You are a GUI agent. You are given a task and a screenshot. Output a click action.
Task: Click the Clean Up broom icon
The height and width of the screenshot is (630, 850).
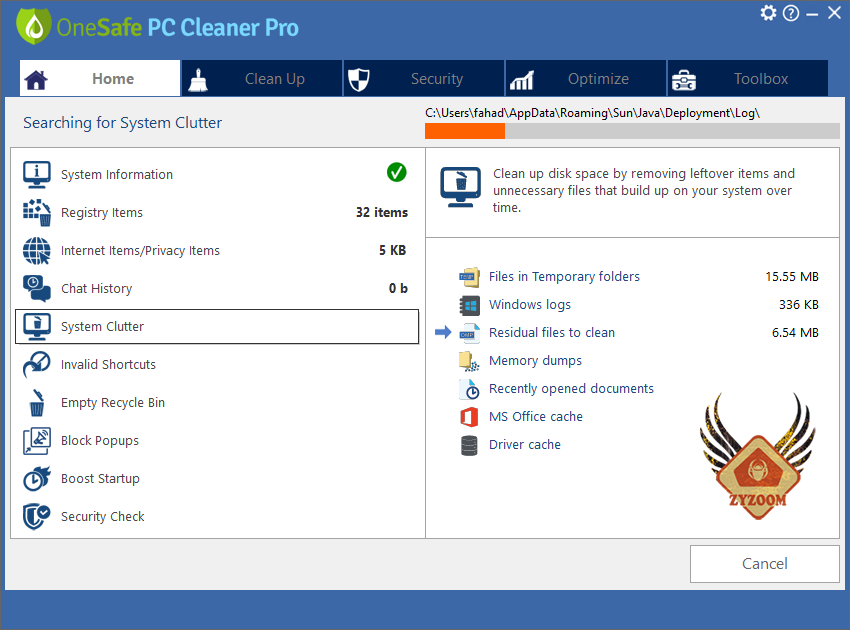(198, 80)
